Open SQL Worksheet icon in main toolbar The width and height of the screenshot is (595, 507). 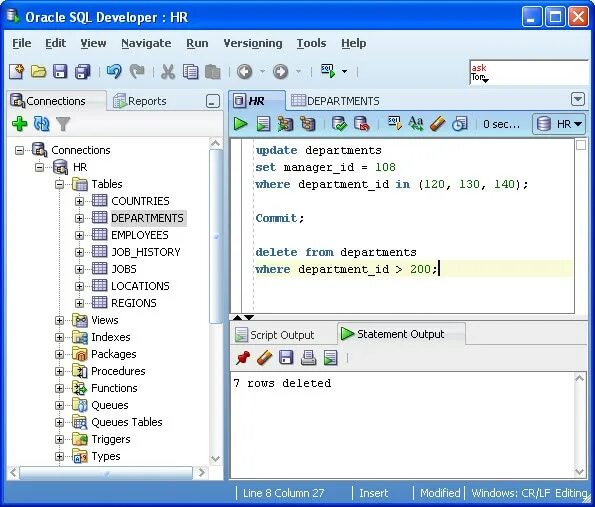coord(328,71)
